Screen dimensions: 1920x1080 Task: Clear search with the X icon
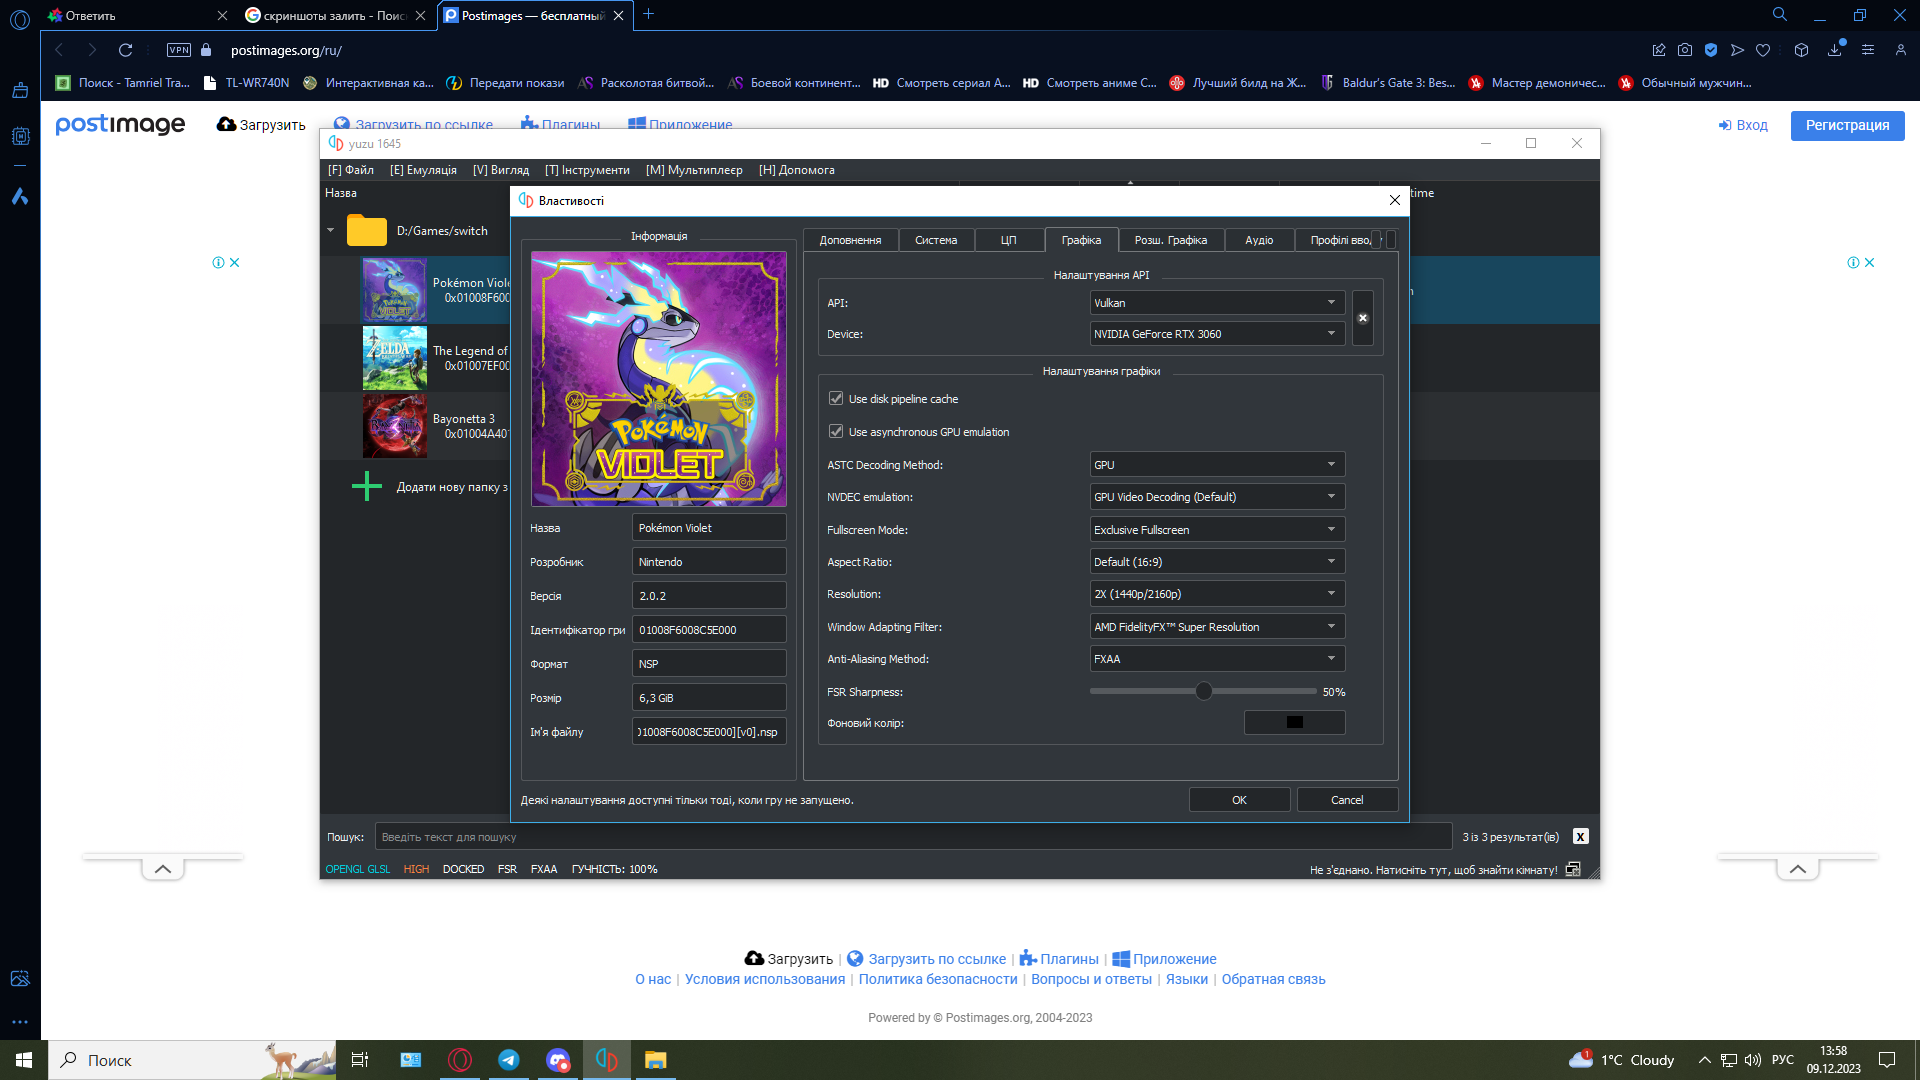point(1580,837)
